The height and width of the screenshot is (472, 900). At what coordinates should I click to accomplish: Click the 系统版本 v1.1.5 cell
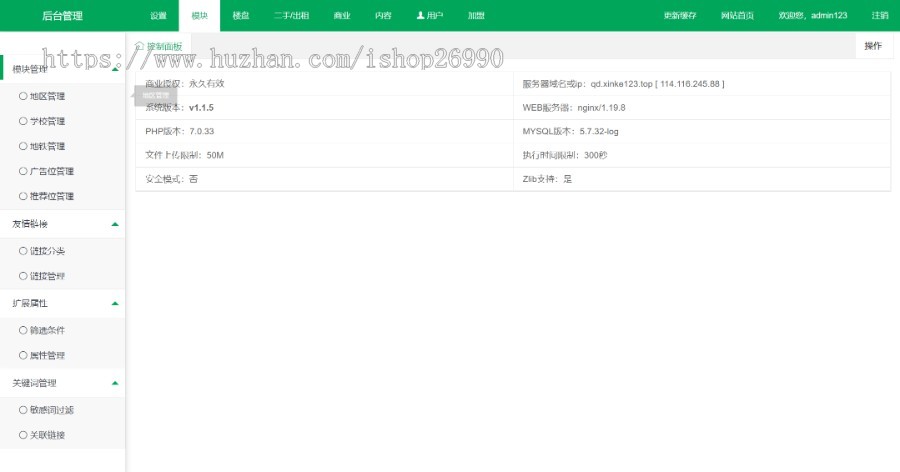click(x=324, y=107)
